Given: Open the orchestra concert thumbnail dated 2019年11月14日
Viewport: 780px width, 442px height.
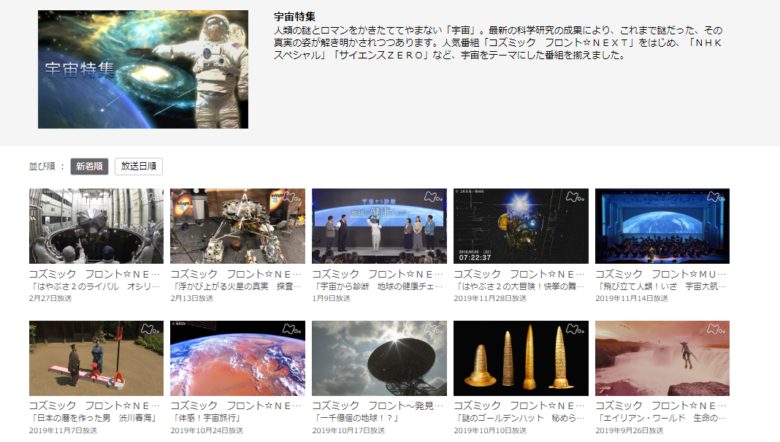Looking at the screenshot, I should coord(662,226).
